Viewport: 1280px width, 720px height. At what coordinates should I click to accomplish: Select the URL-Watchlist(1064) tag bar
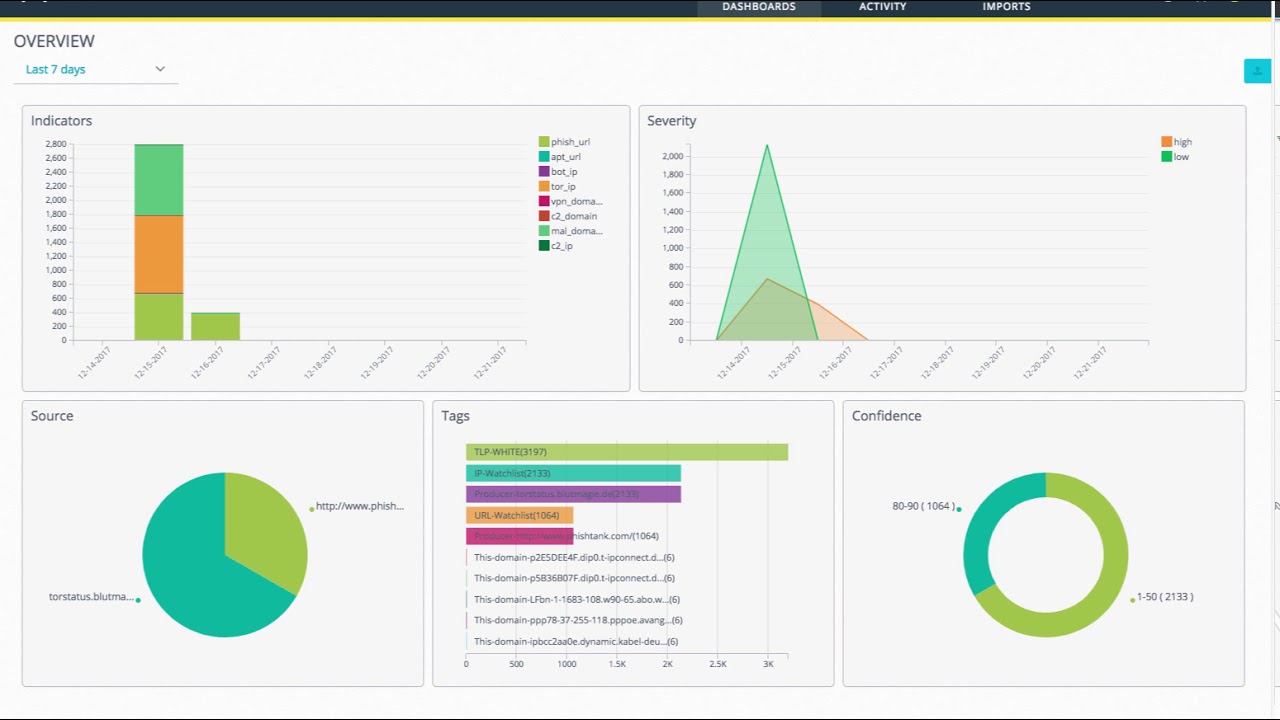[519, 515]
